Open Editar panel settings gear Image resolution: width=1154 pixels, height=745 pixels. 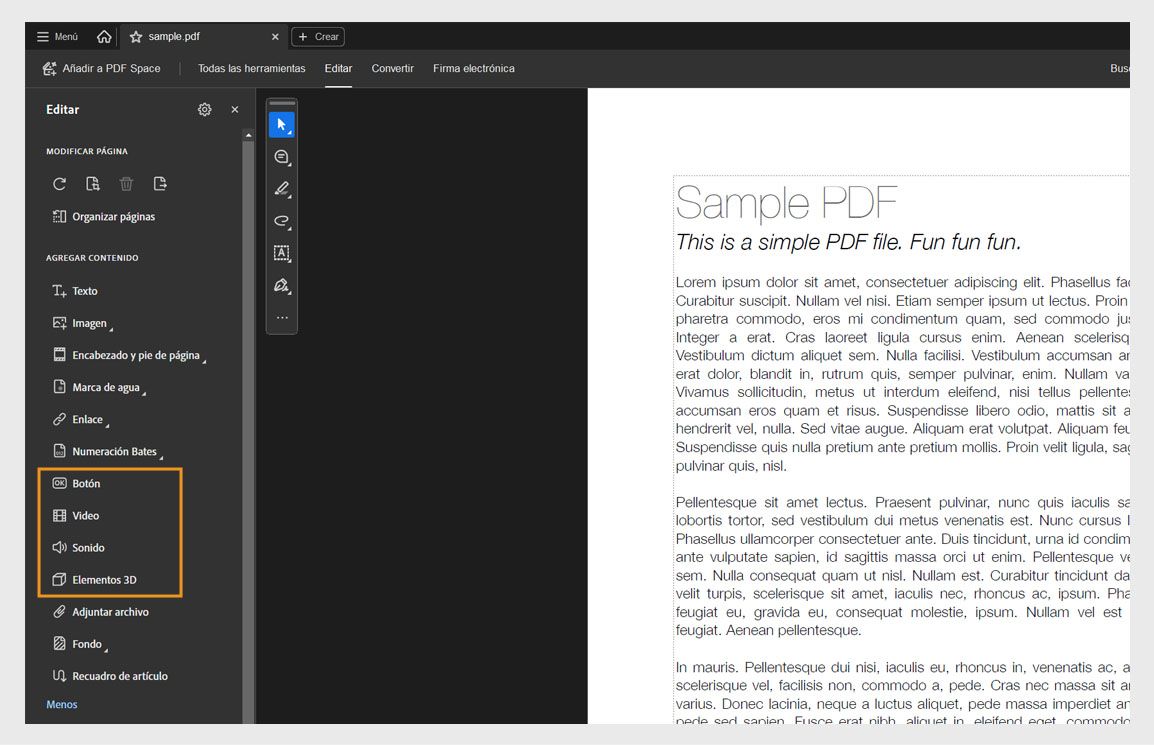pos(205,110)
